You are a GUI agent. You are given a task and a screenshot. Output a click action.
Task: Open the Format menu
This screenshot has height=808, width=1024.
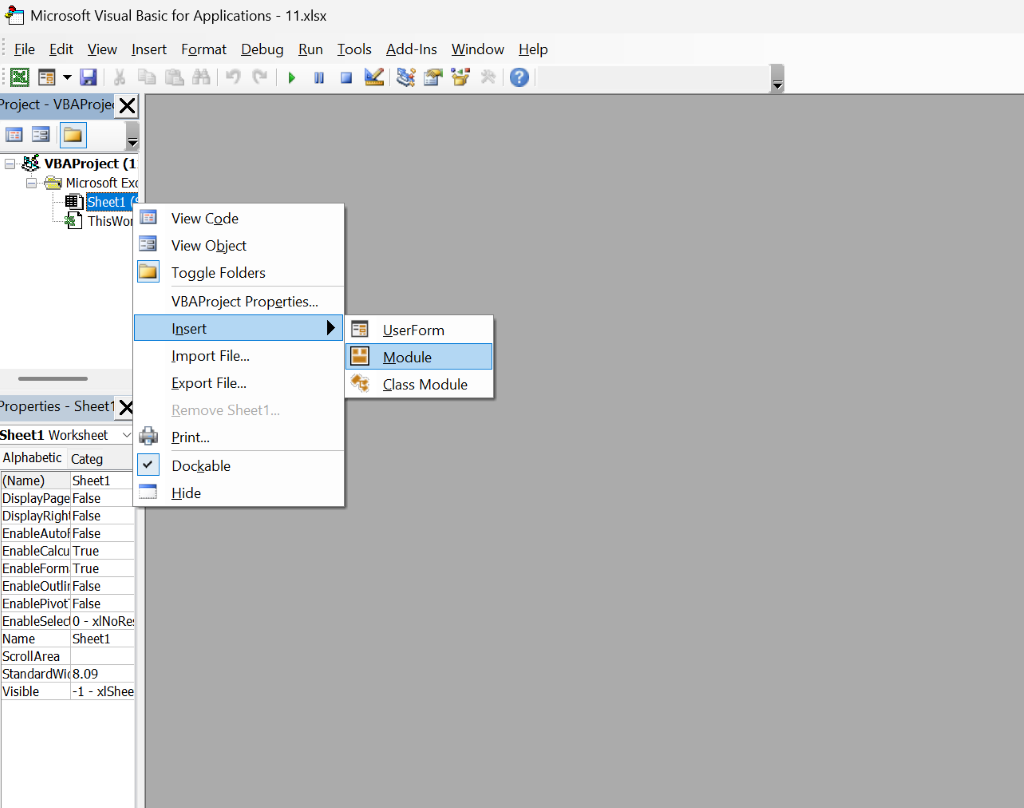(x=204, y=50)
